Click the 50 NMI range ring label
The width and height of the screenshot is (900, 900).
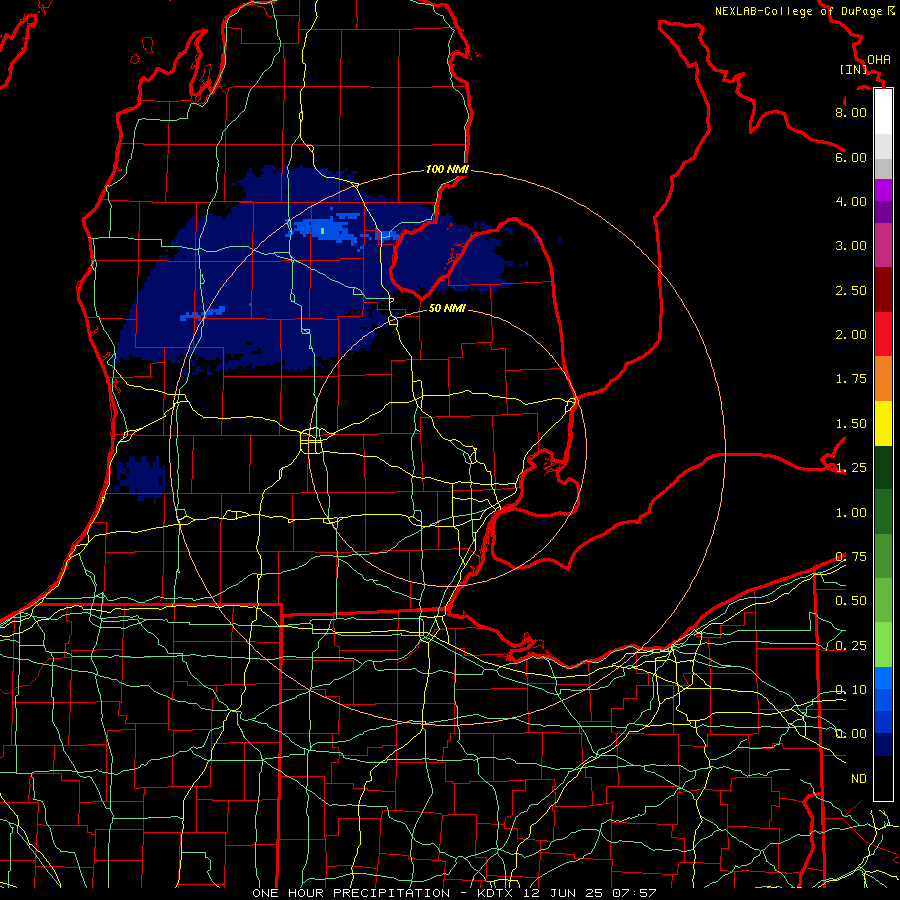(447, 308)
